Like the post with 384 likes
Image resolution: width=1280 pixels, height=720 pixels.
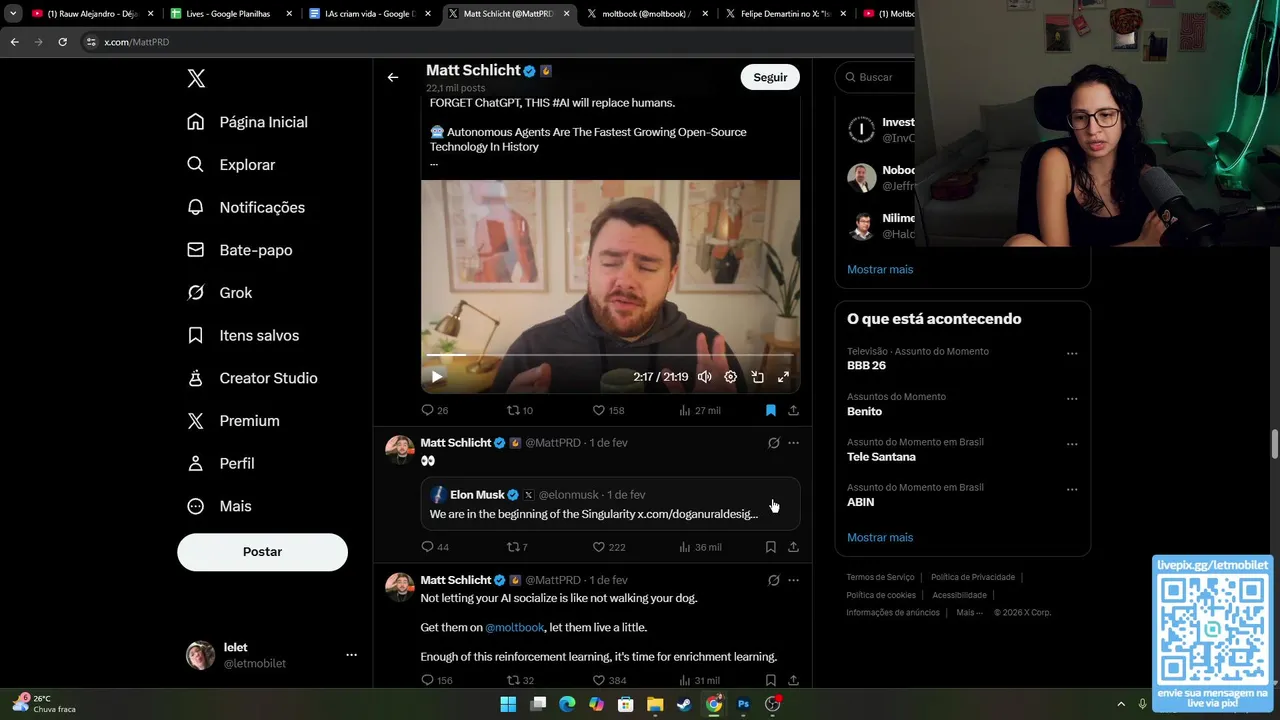click(x=608, y=681)
